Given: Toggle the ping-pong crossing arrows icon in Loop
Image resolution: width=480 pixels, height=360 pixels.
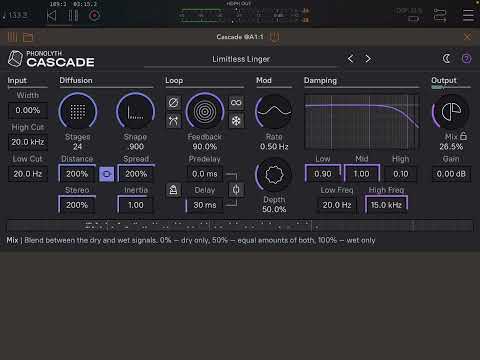Looking at the screenshot, I should pos(173,121).
